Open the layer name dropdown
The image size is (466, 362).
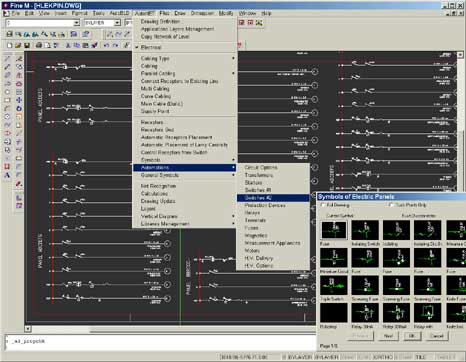76,23
